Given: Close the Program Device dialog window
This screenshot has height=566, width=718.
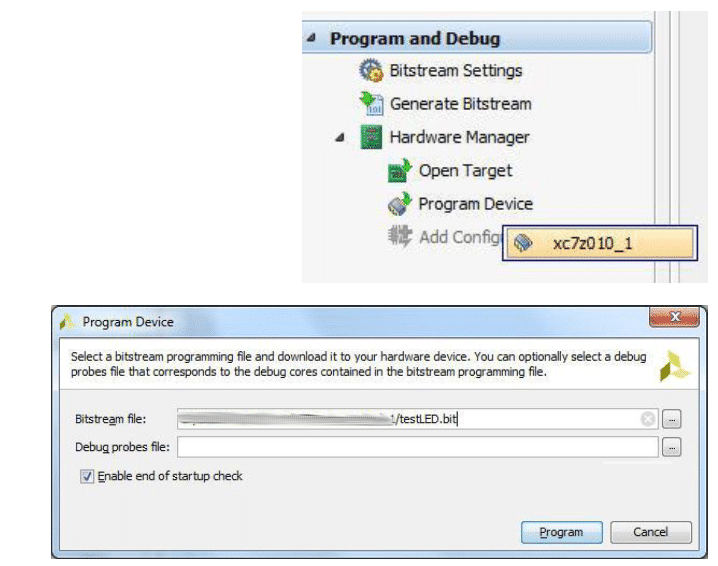Looking at the screenshot, I should (672, 319).
